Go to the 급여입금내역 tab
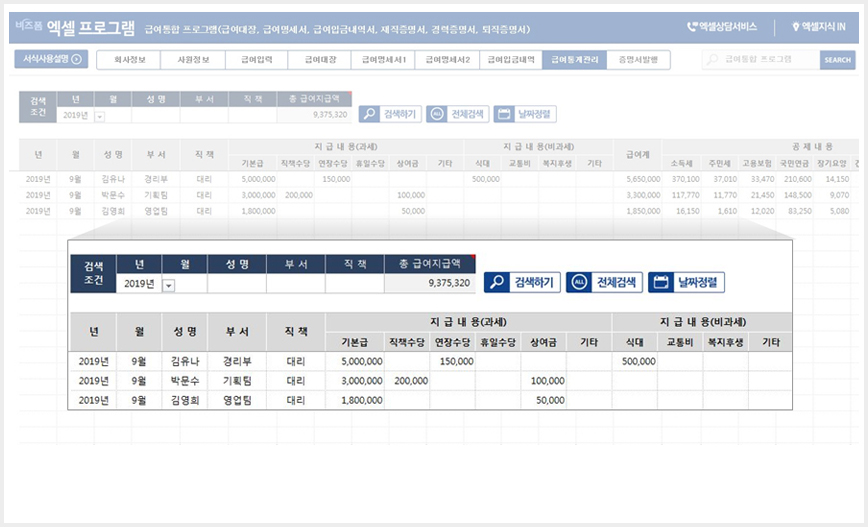The width and height of the screenshot is (868, 527). point(511,60)
